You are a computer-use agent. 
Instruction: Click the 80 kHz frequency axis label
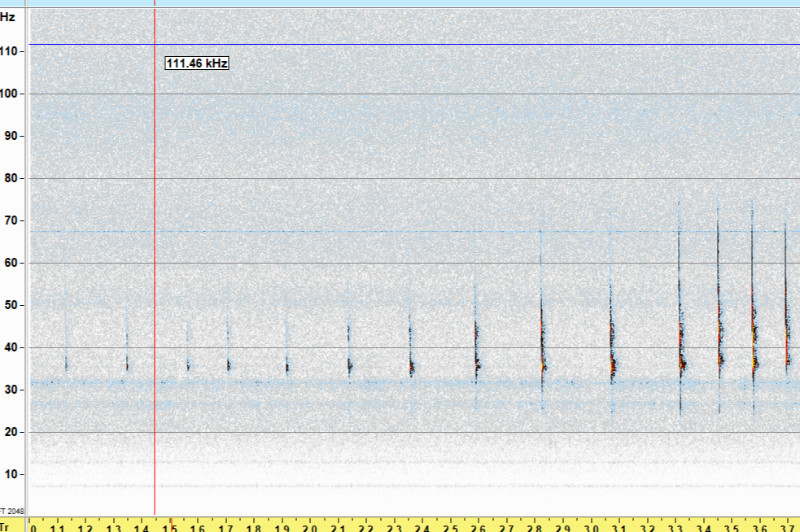click(x=13, y=179)
